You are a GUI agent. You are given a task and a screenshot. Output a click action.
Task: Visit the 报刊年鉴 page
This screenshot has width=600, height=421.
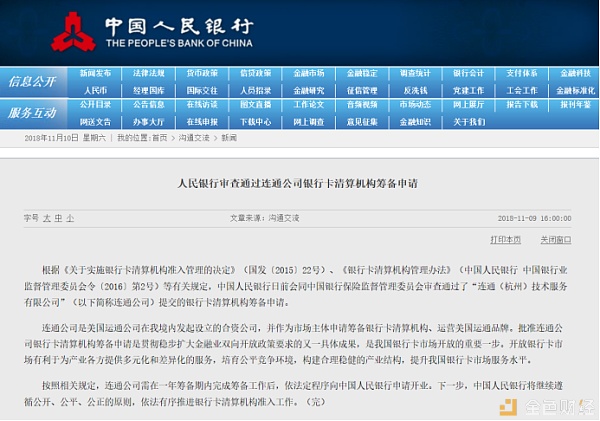coord(576,104)
